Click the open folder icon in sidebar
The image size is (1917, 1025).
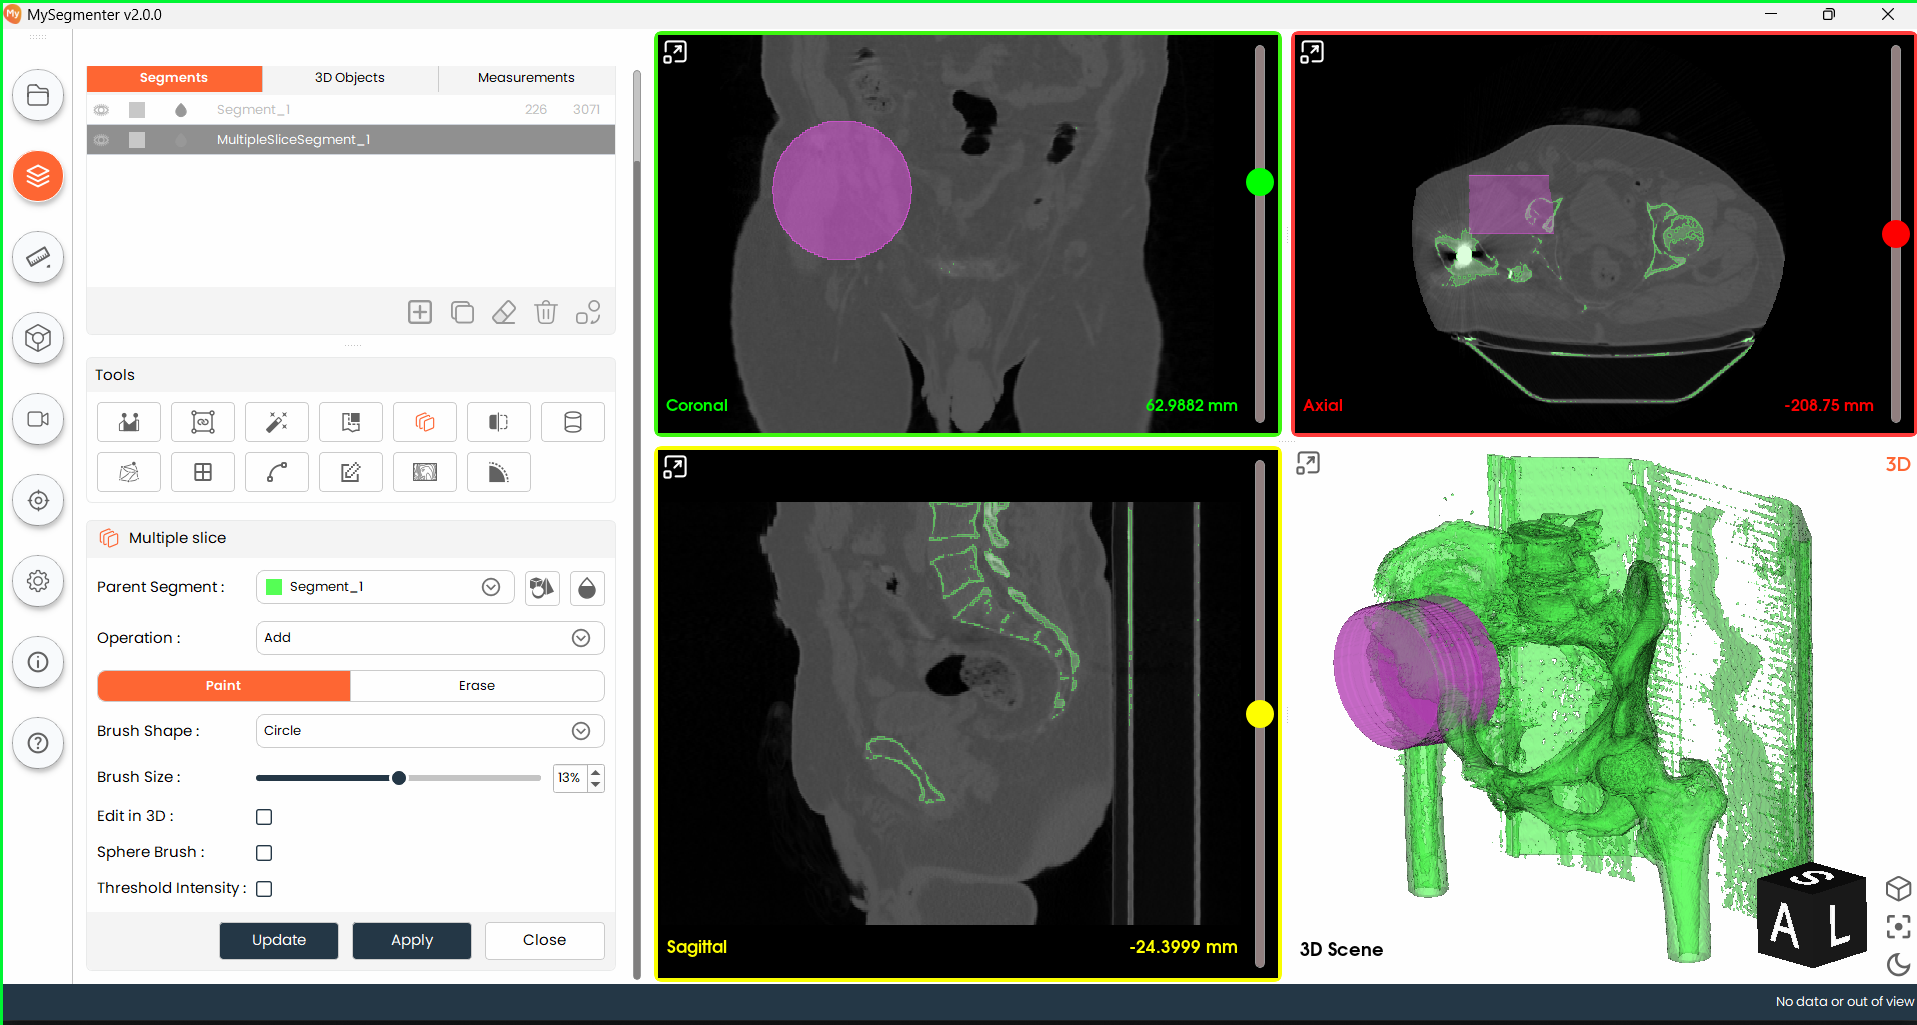point(38,96)
